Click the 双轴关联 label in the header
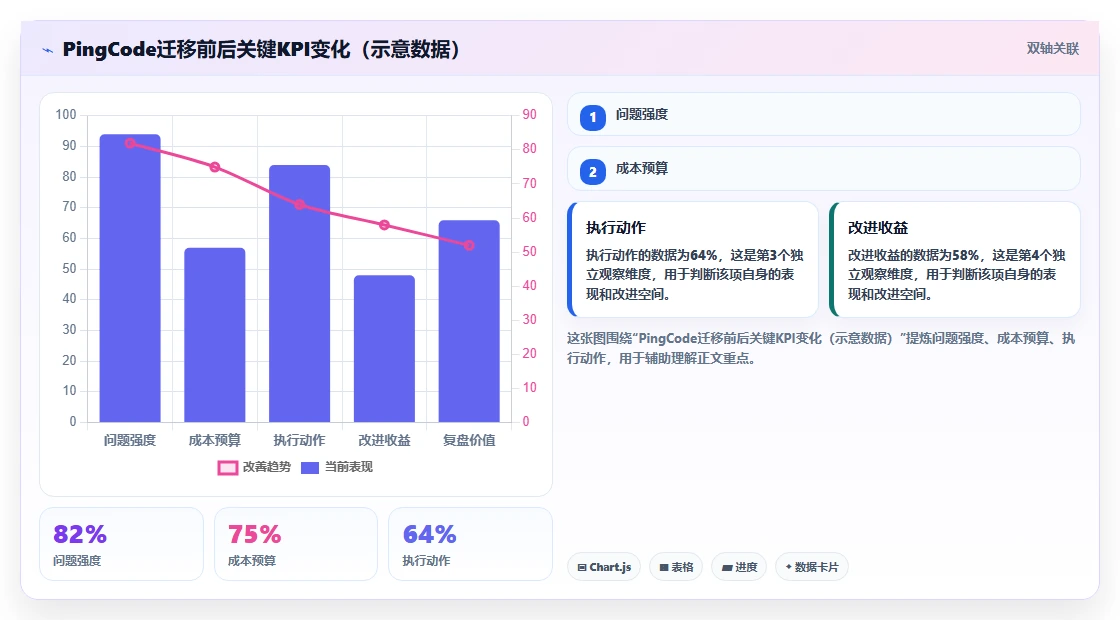Screen dimensions: 1120x620 (1053, 49)
